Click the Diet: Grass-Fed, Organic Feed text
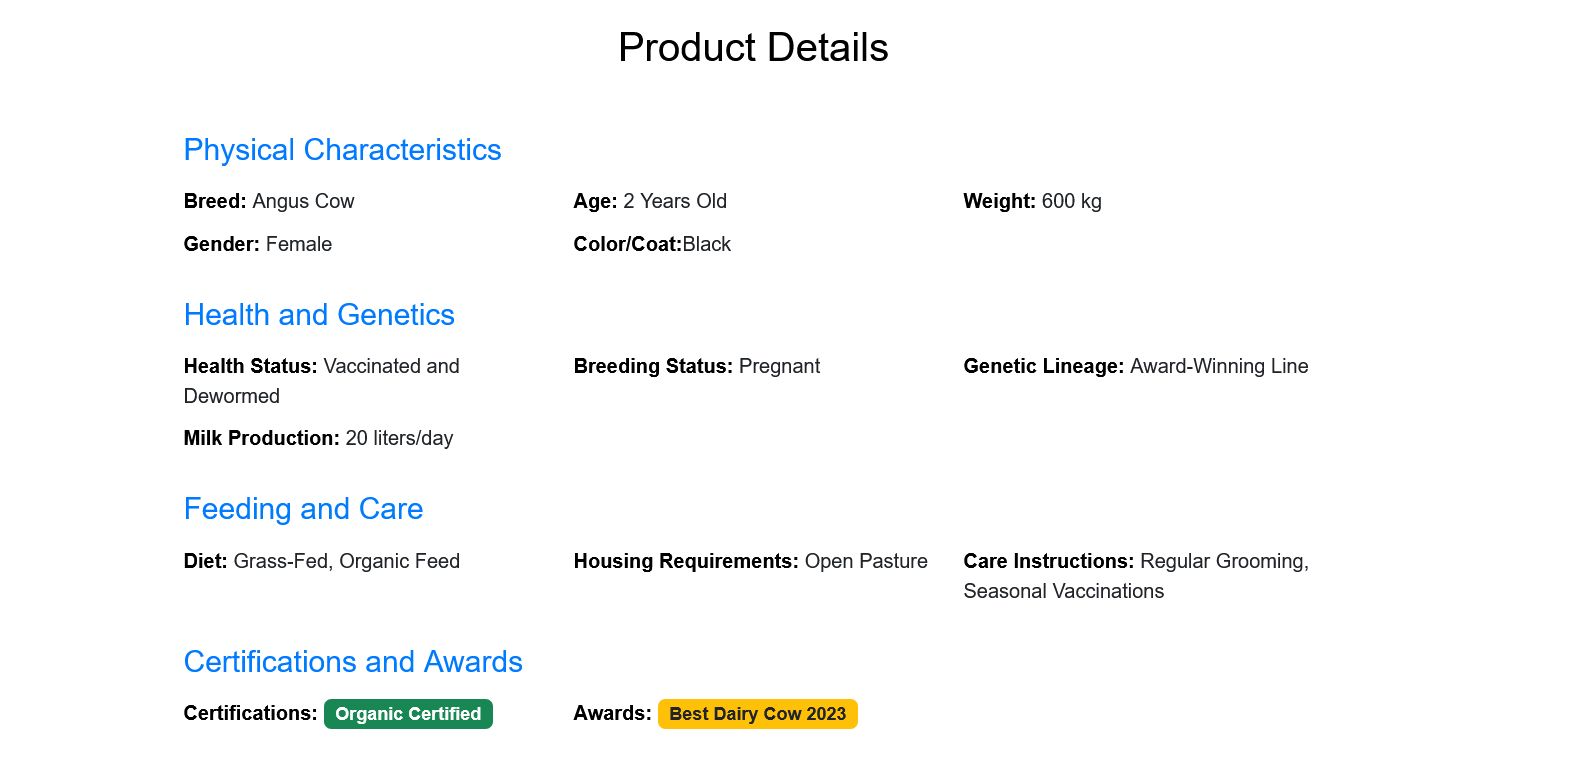The image size is (1596, 769). point(322,561)
